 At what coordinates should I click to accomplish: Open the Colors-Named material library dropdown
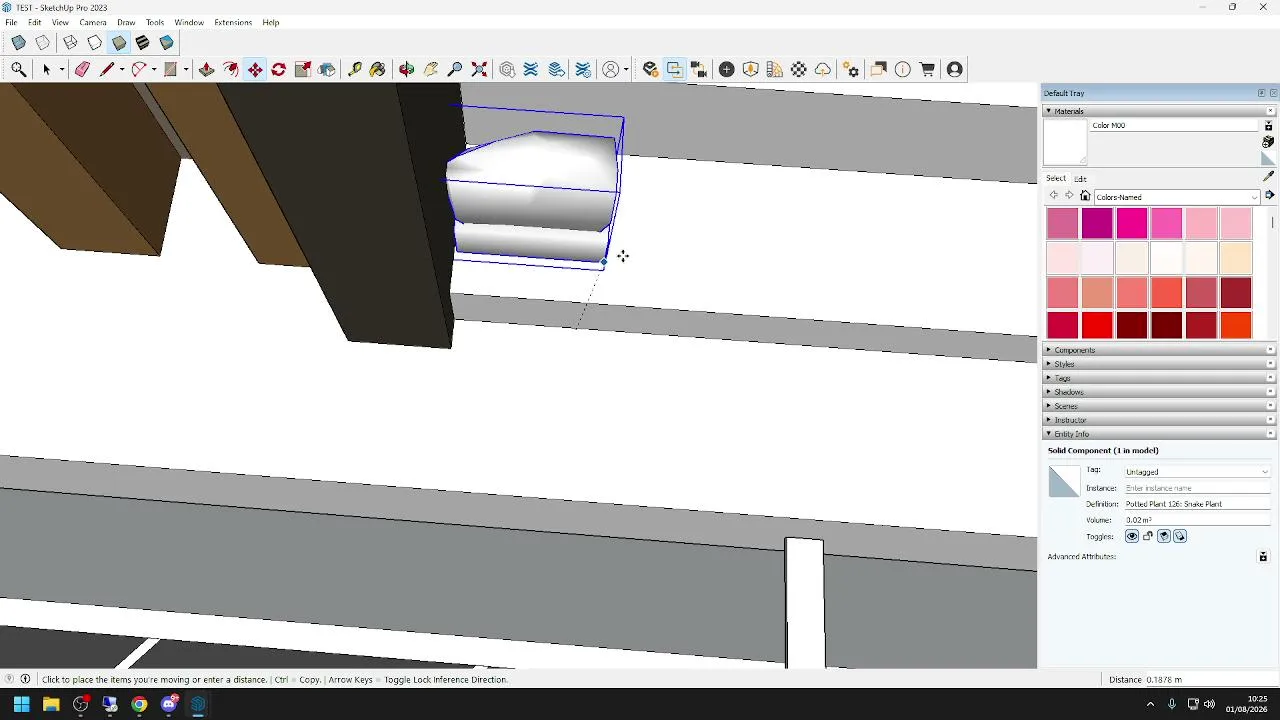tap(1176, 197)
